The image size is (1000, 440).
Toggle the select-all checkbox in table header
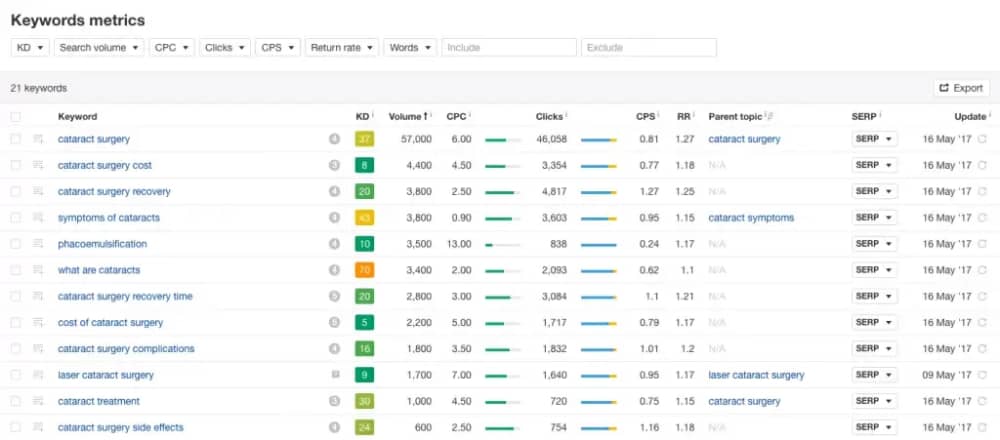click(x=15, y=117)
